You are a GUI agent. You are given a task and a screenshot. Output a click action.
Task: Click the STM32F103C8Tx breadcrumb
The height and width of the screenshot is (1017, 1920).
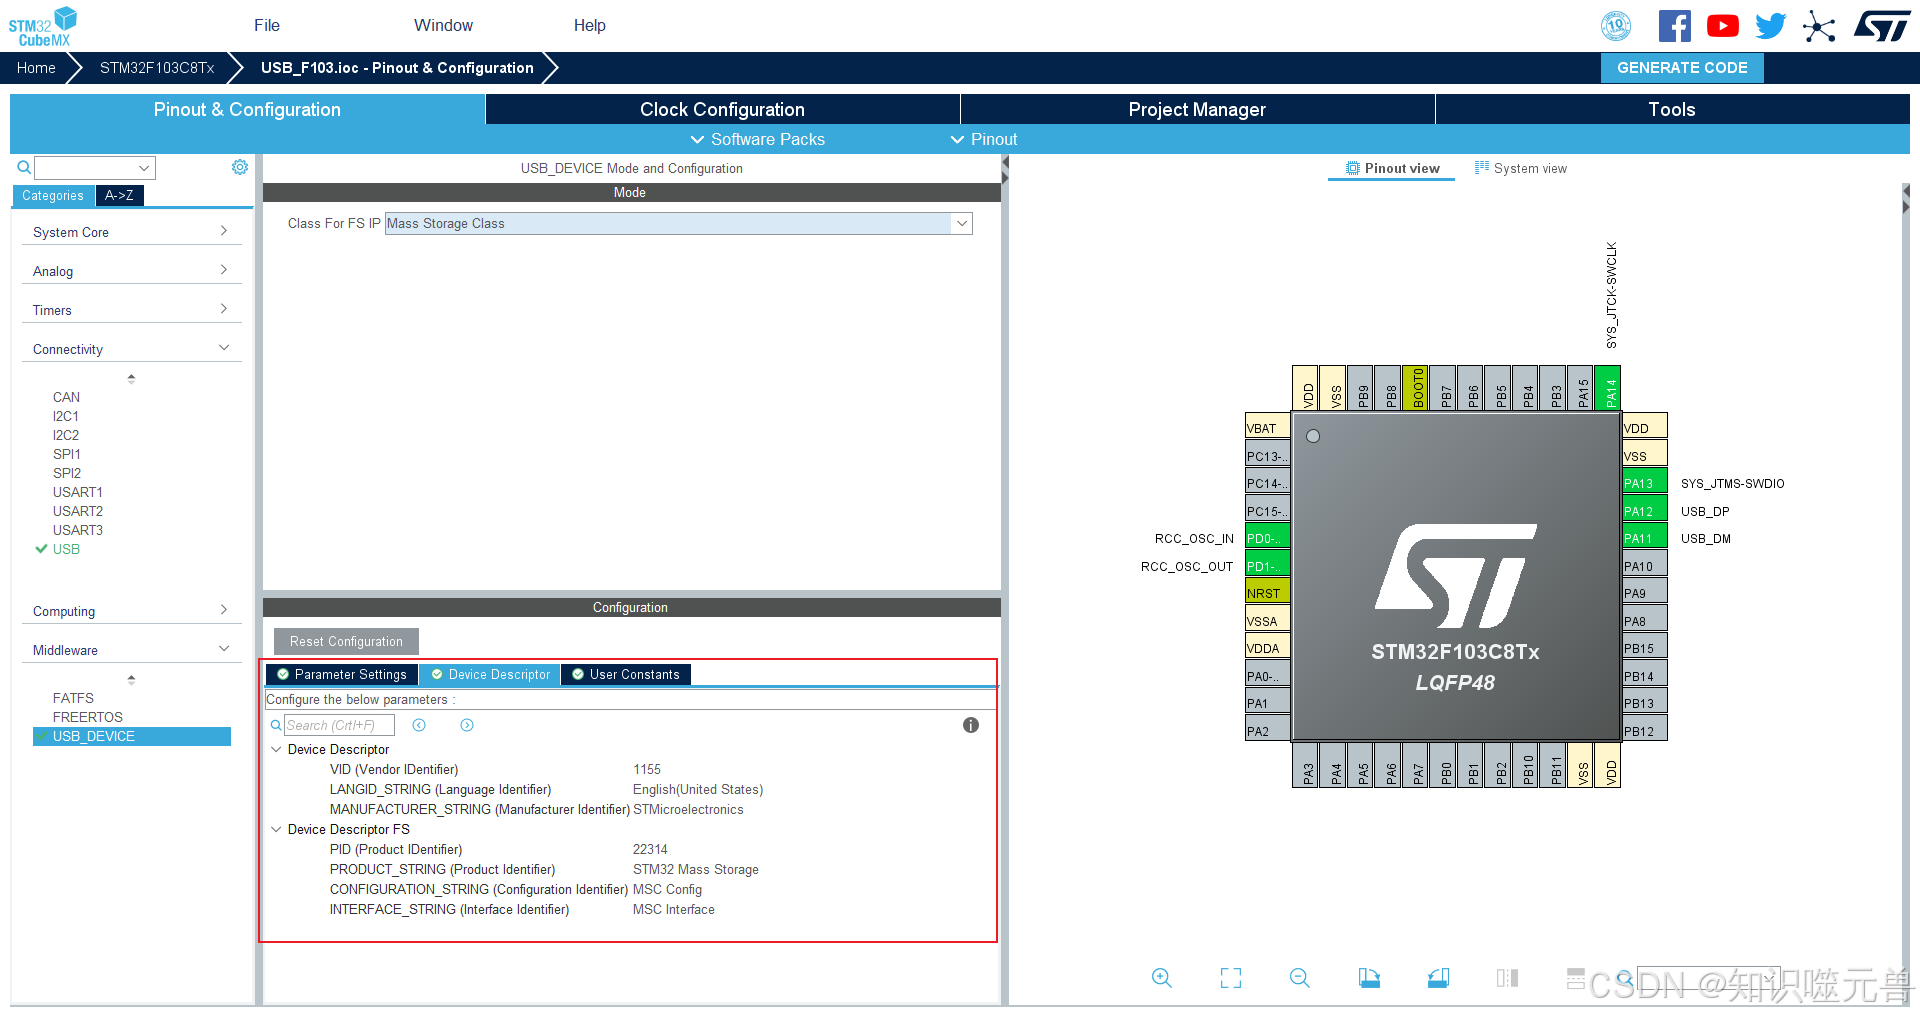pyautogui.click(x=157, y=68)
